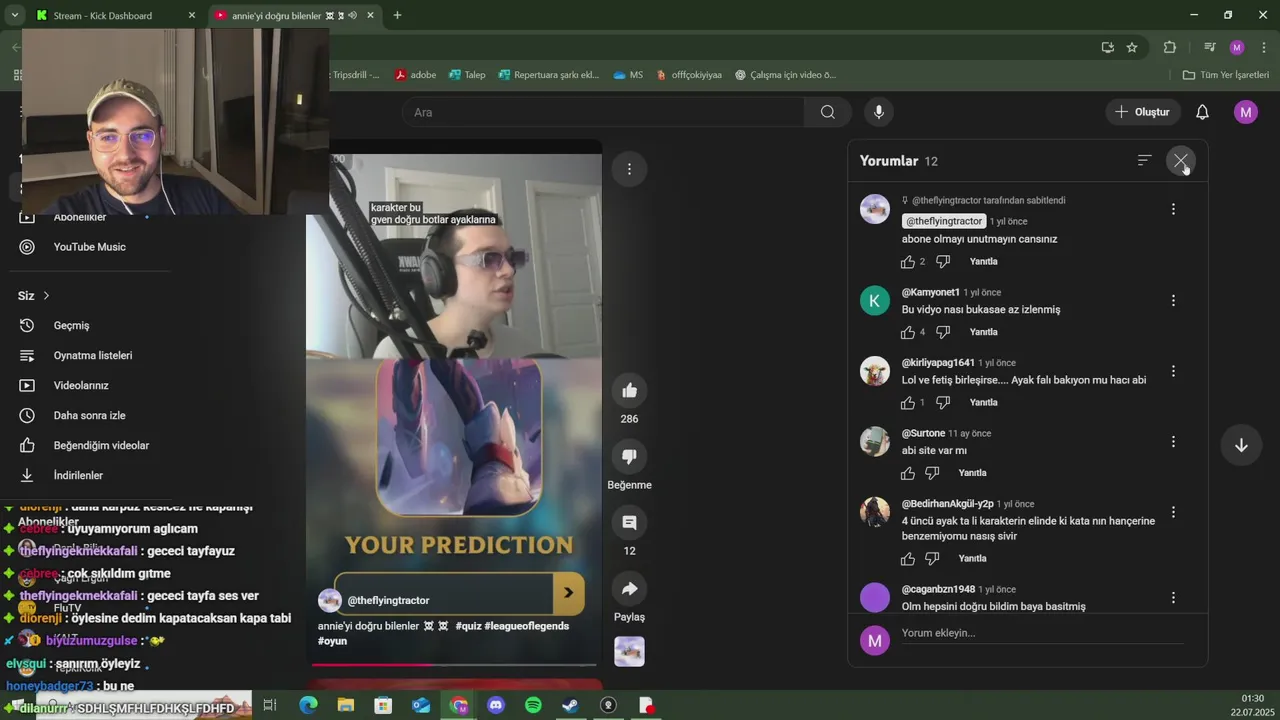1280x720 pixels.
Task: Open Steam from the taskbar
Action: click(x=570, y=705)
